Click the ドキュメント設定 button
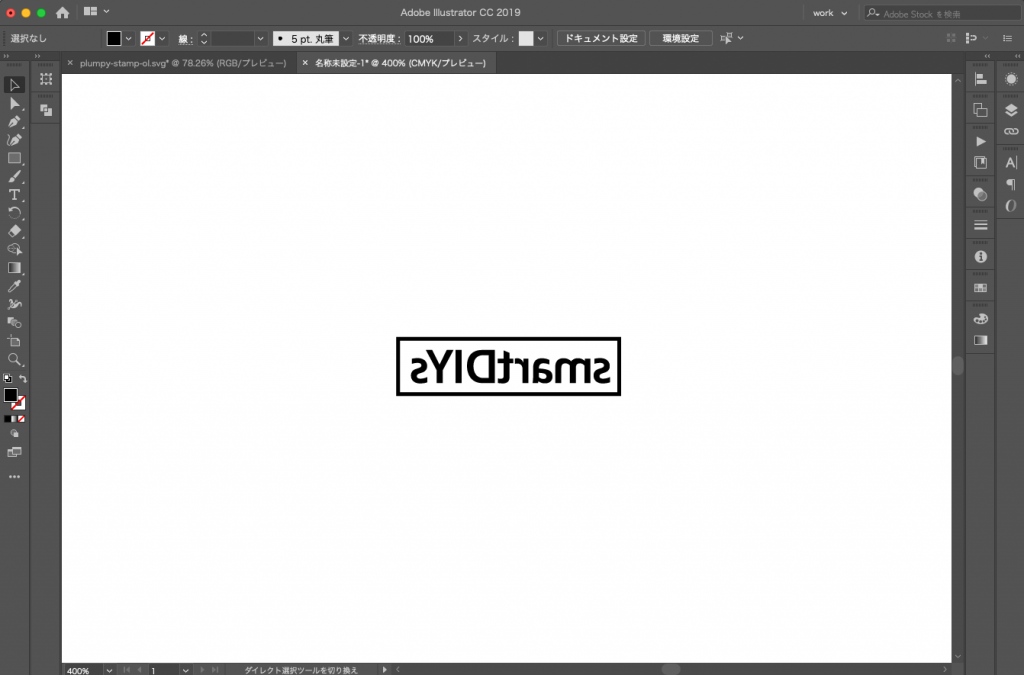The width and height of the screenshot is (1024, 675). tap(601, 39)
